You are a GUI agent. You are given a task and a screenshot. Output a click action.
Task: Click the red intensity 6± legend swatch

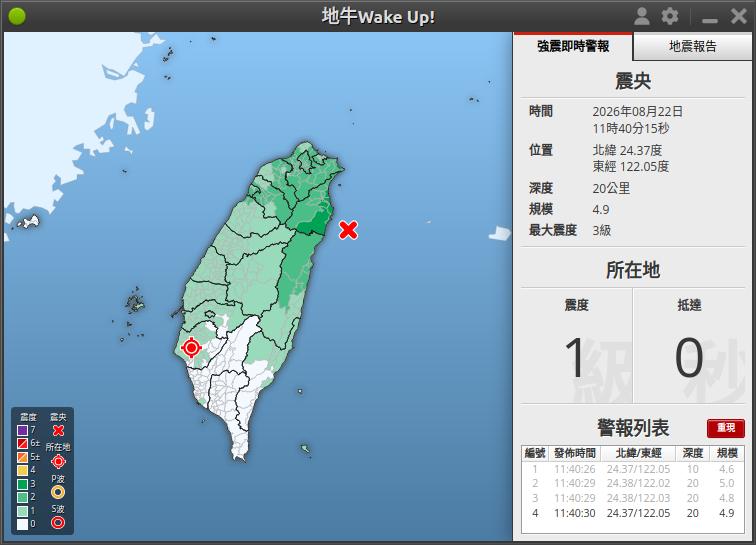point(23,443)
